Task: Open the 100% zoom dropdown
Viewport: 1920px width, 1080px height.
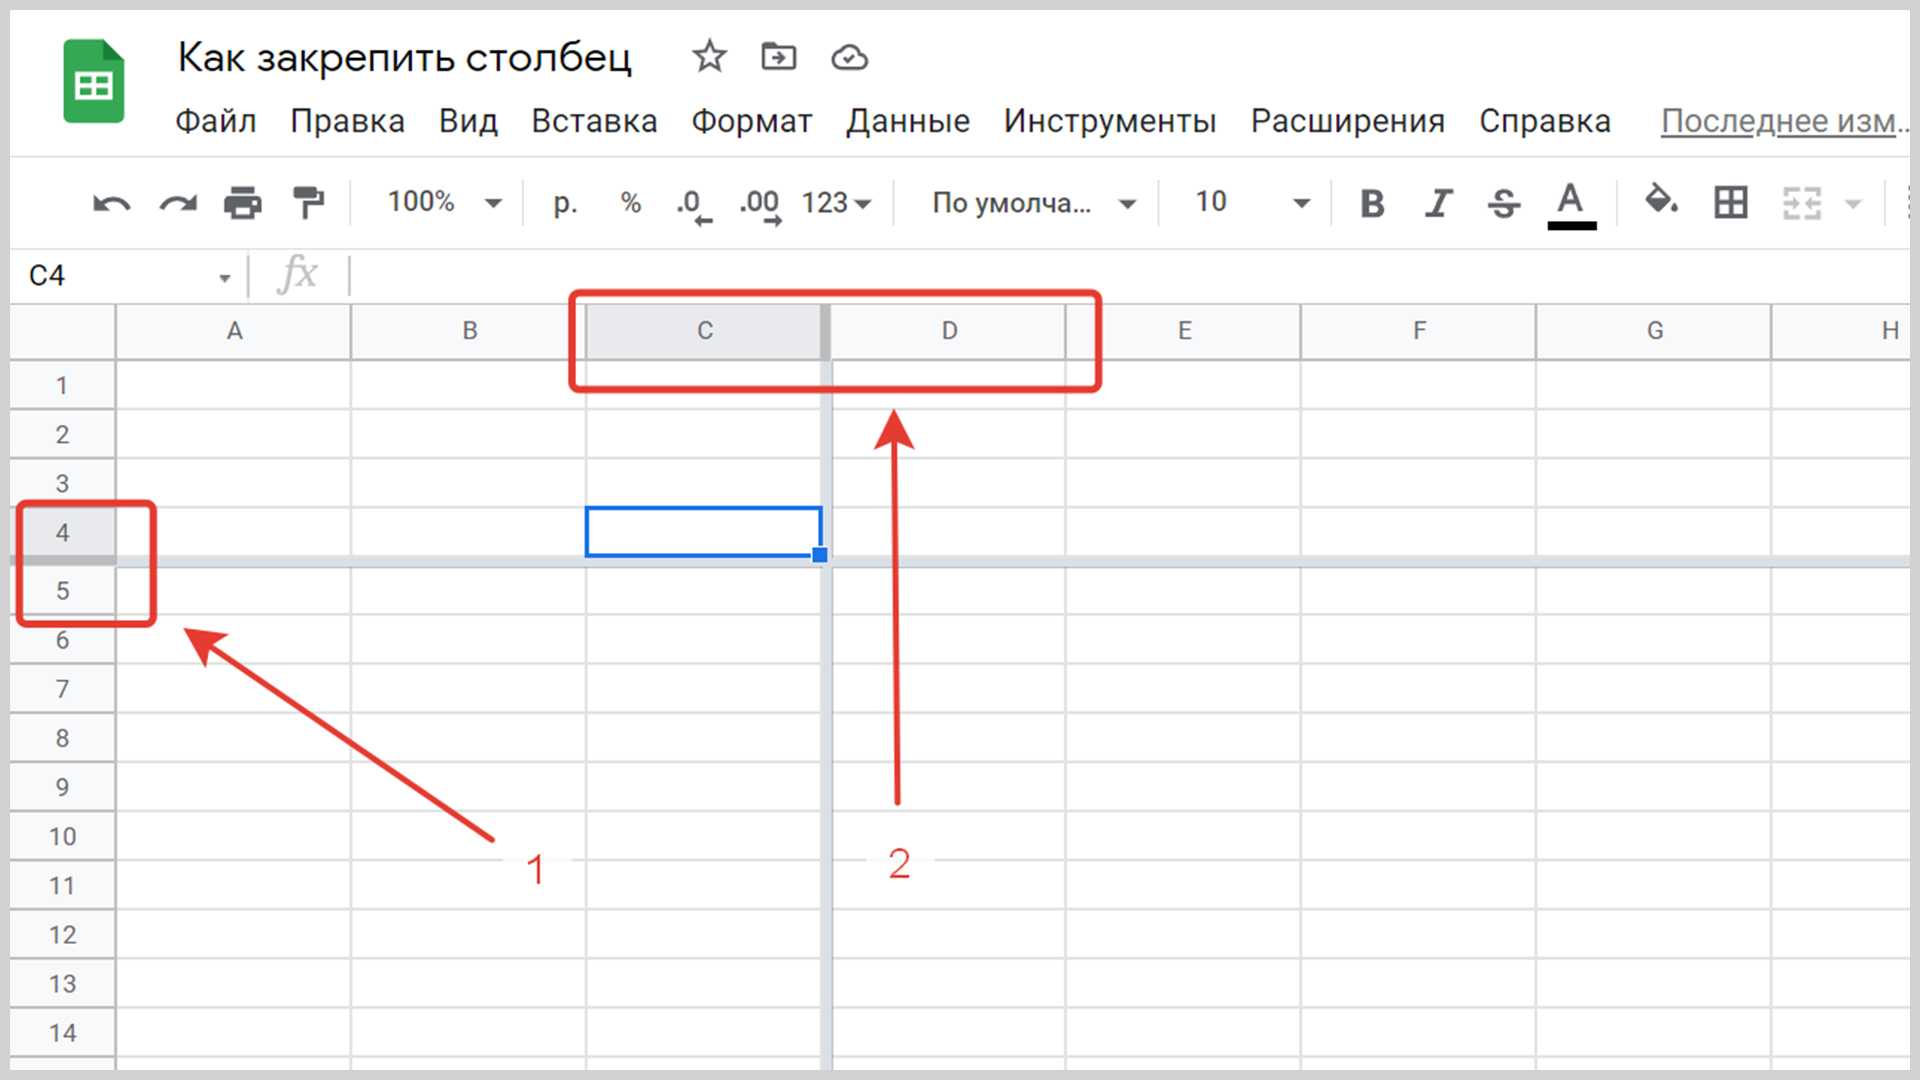Action: [x=444, y=203]
